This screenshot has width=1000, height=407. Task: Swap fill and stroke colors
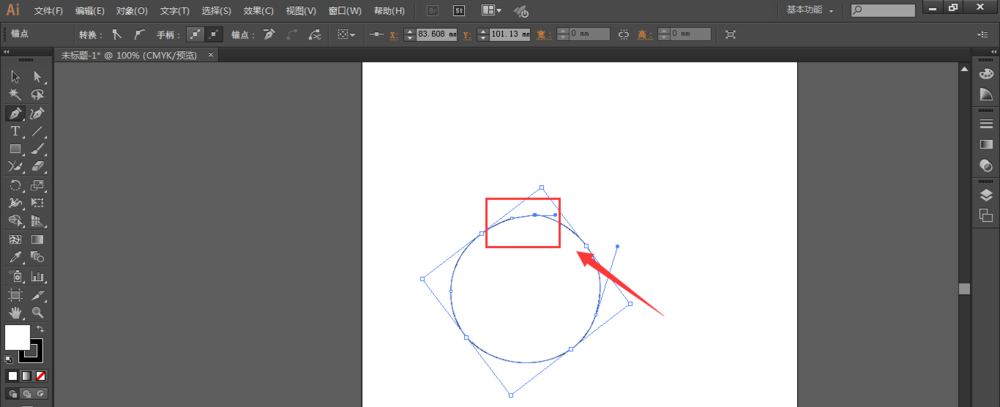click(x=40, y=329)
